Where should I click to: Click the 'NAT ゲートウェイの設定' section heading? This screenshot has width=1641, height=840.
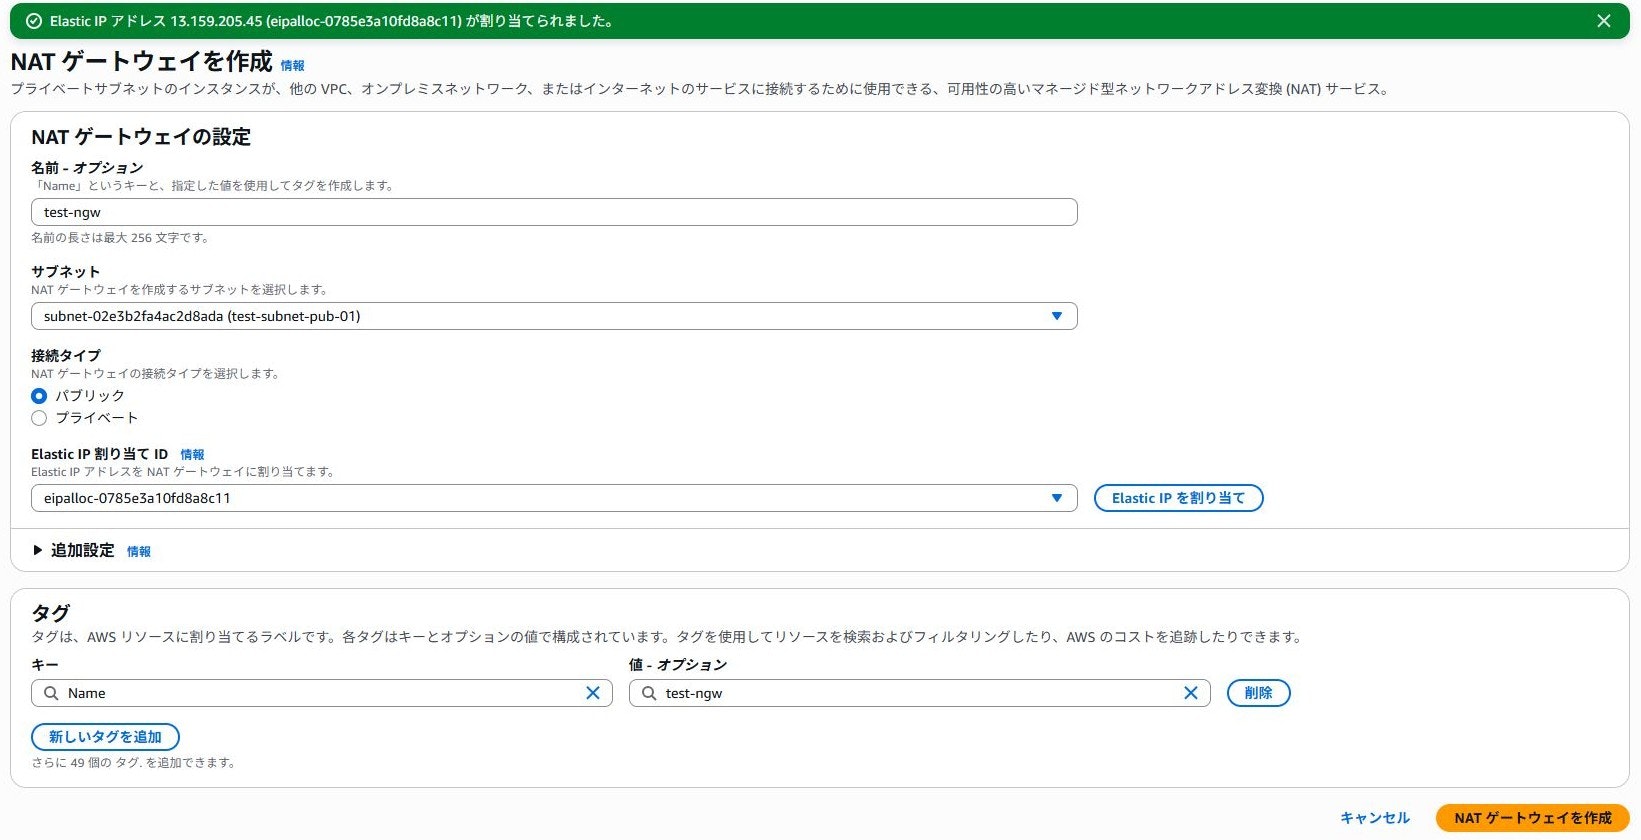pos(141,136)
